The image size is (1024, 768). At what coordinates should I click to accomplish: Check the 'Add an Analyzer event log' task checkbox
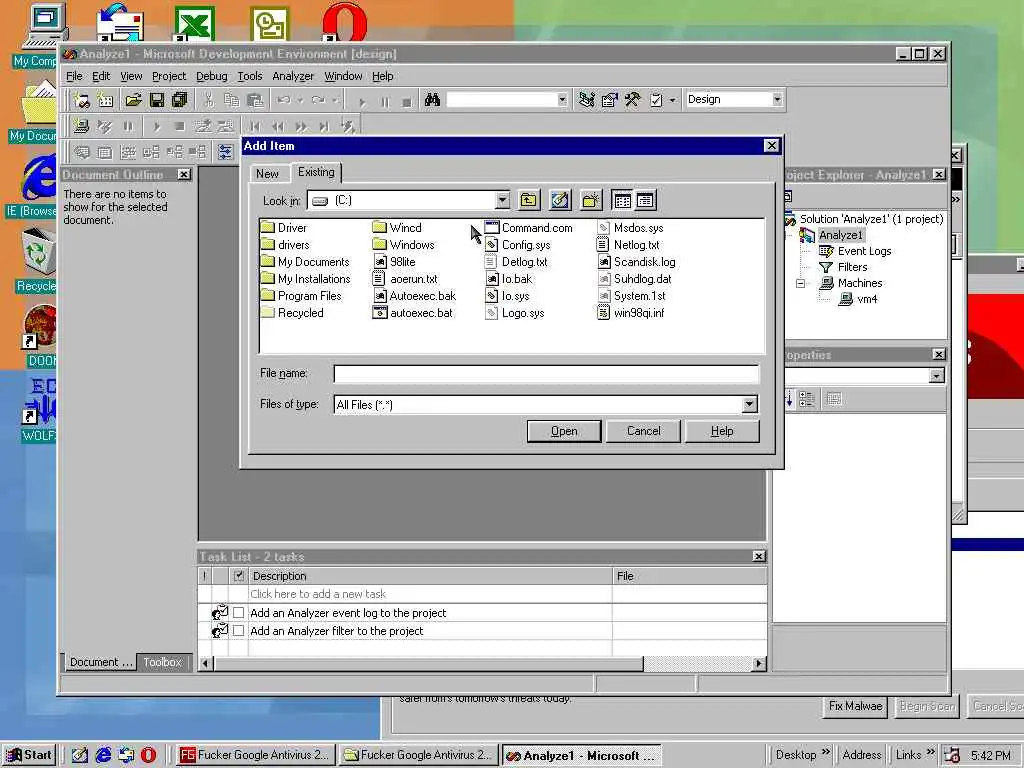tap(238, 613)
